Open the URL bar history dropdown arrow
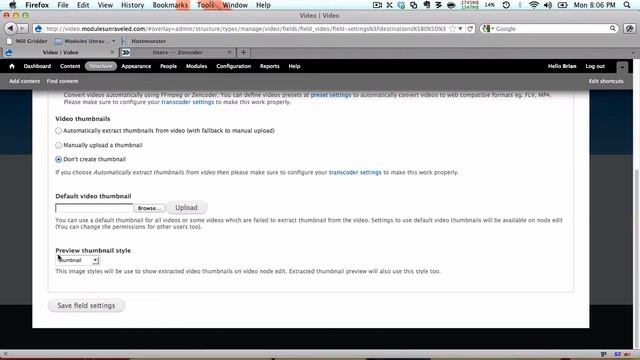 (x=460, y=29)
